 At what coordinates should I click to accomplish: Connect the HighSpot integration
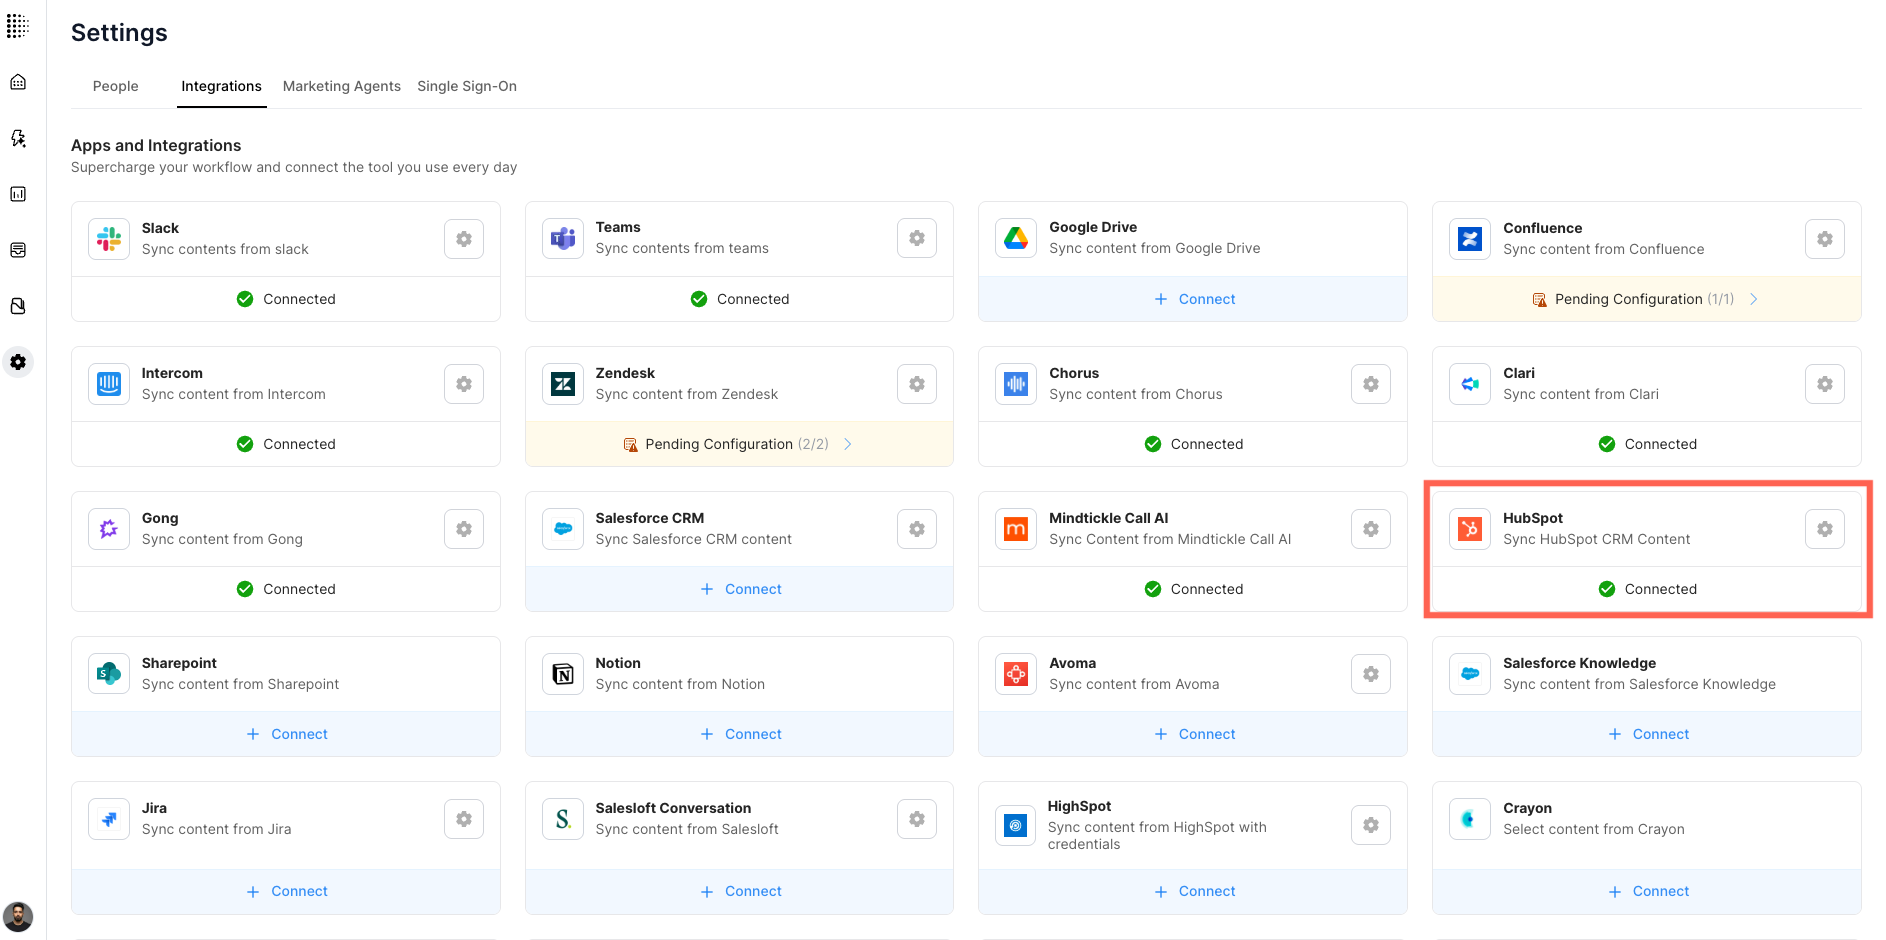(x=1193, y=891)
